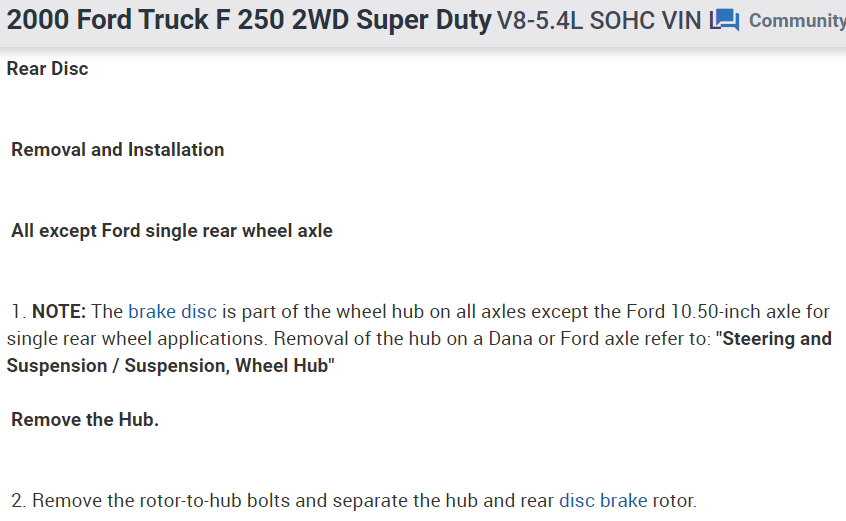Click bold "Steering and Suspension" reference text
This screenshot has height=521, width=846.
coord(777,338)
